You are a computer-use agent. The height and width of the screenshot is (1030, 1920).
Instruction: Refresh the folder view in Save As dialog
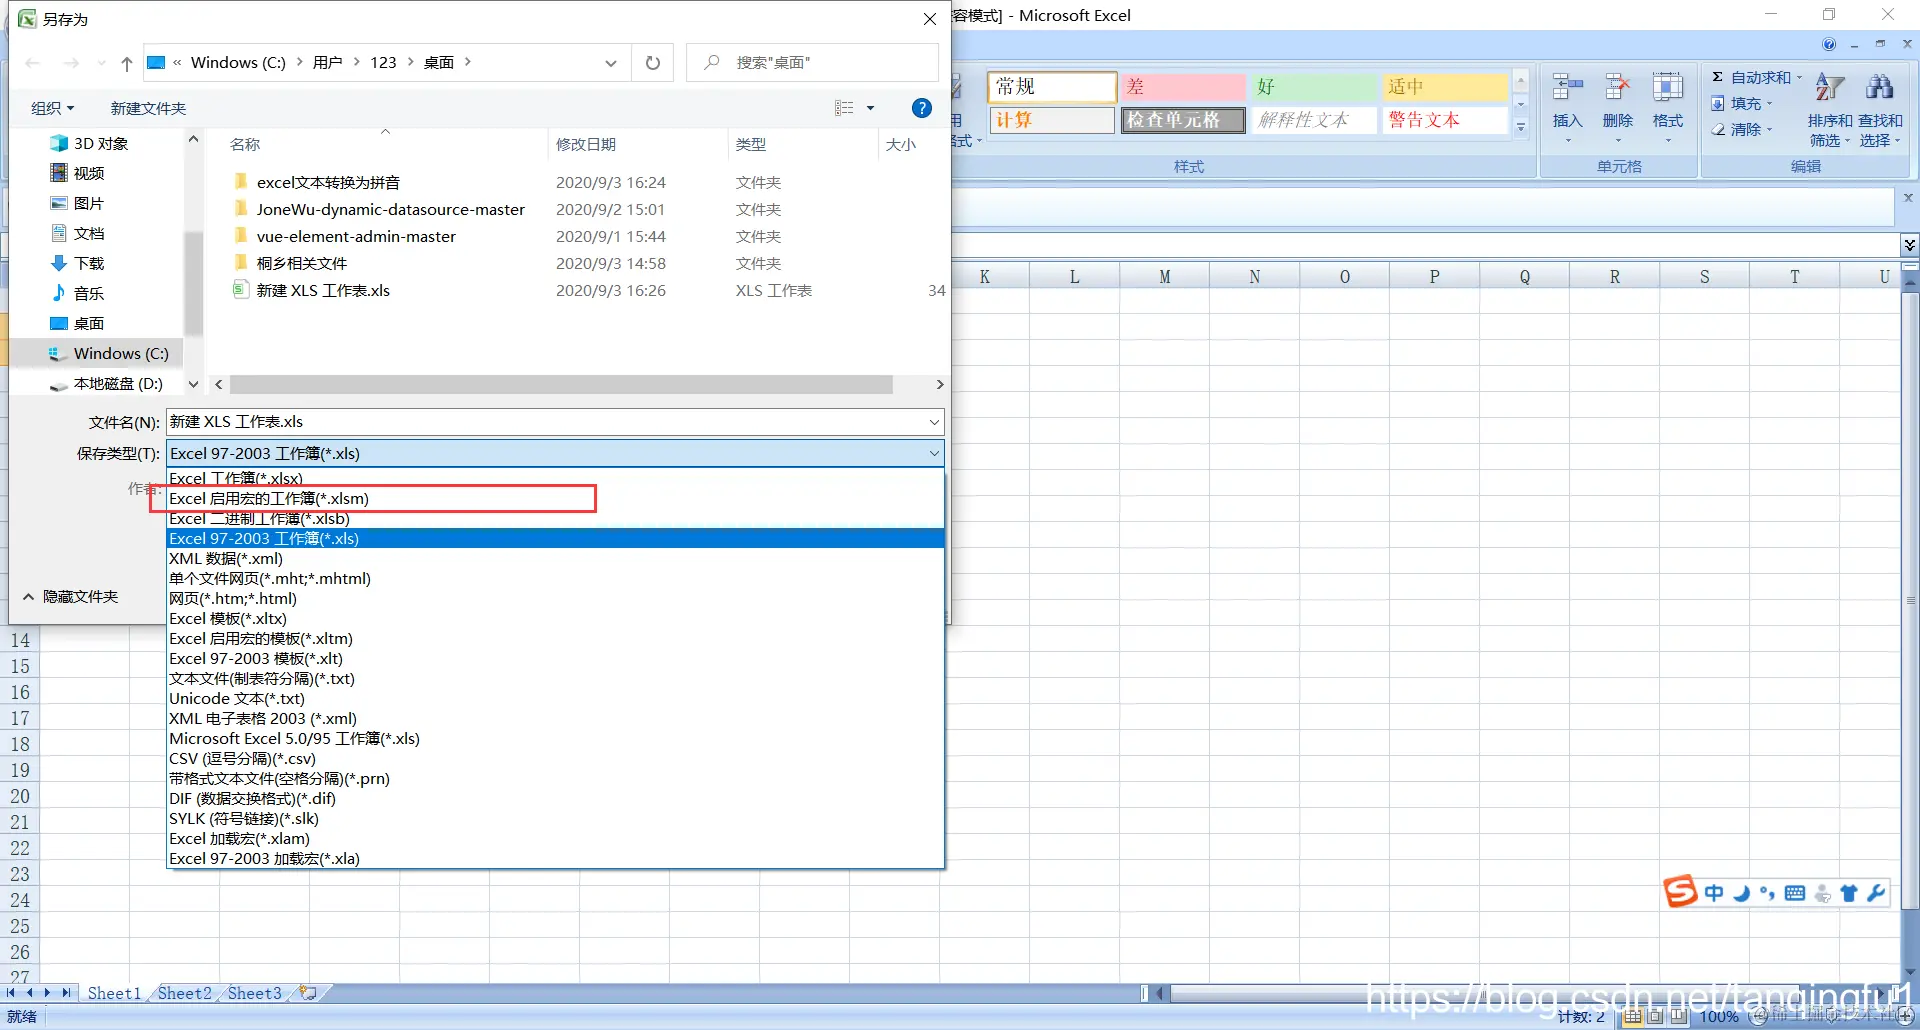click(x=653, y=63)
